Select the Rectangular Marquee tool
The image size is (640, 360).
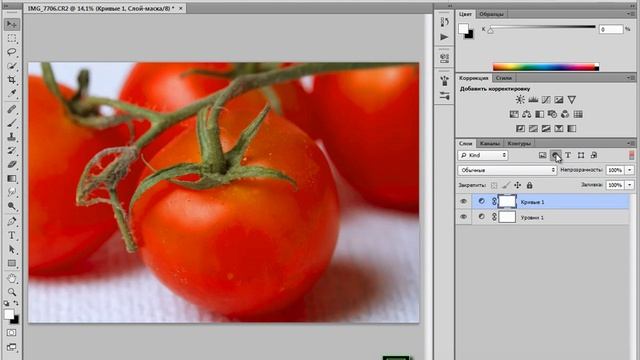point(11,38)
